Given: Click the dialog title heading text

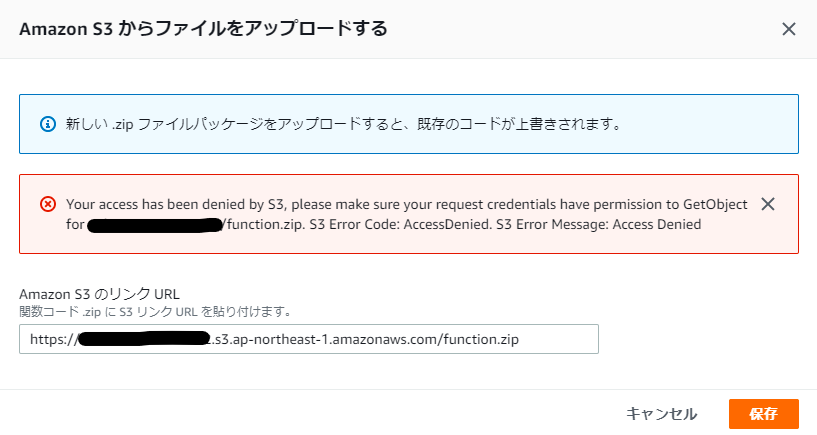Looking at the screenshot, I should click(203, 29).
